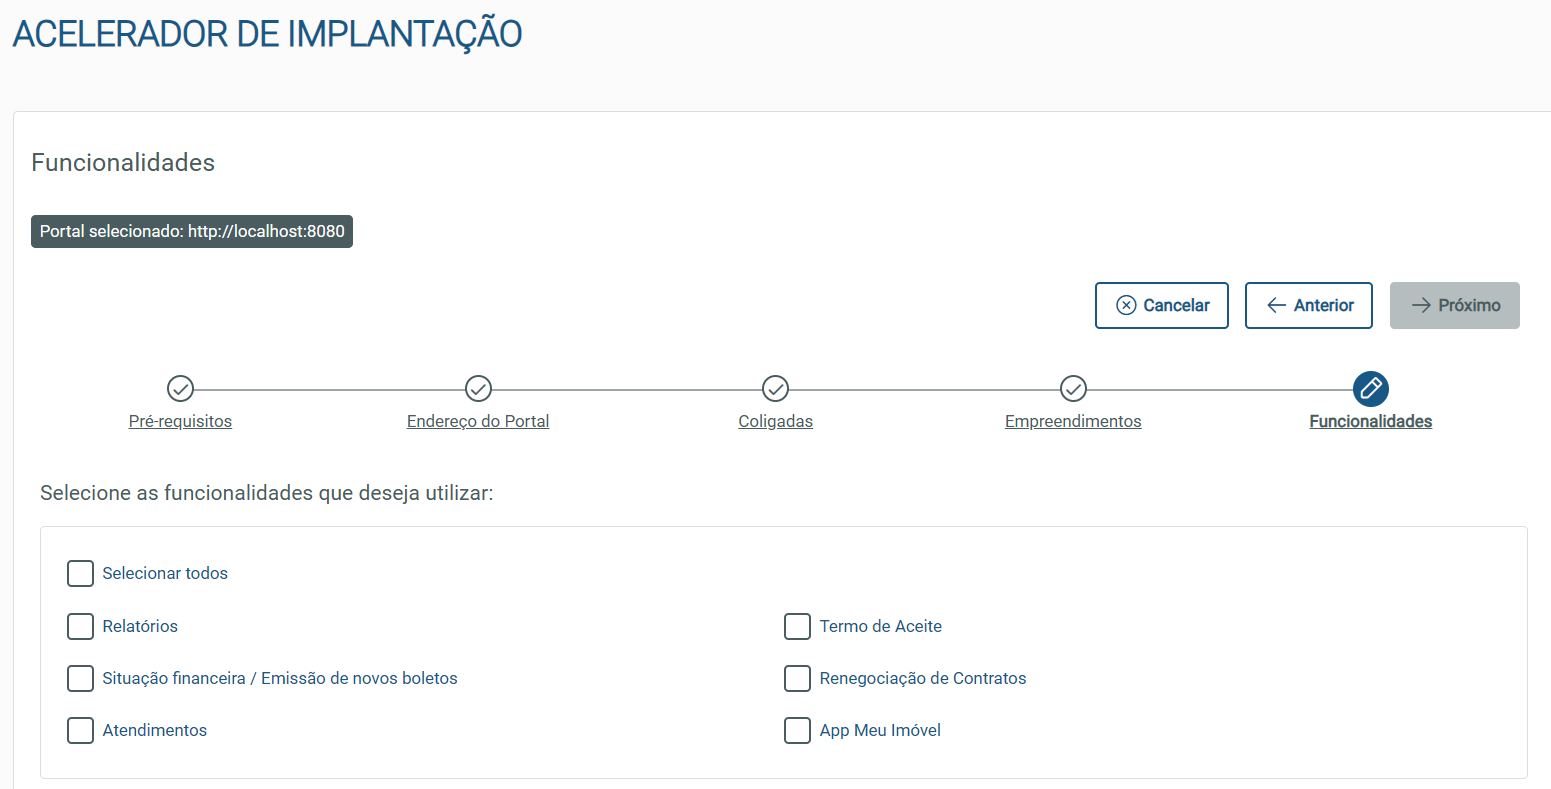Select the Atendimentos checkbox
The width and height of the screenshot is (1551, 789).
point(80,730)
